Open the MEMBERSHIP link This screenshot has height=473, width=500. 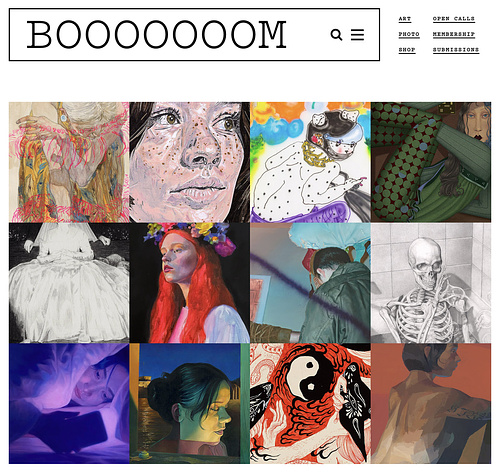pyautogui.click(x=454, y=34)
